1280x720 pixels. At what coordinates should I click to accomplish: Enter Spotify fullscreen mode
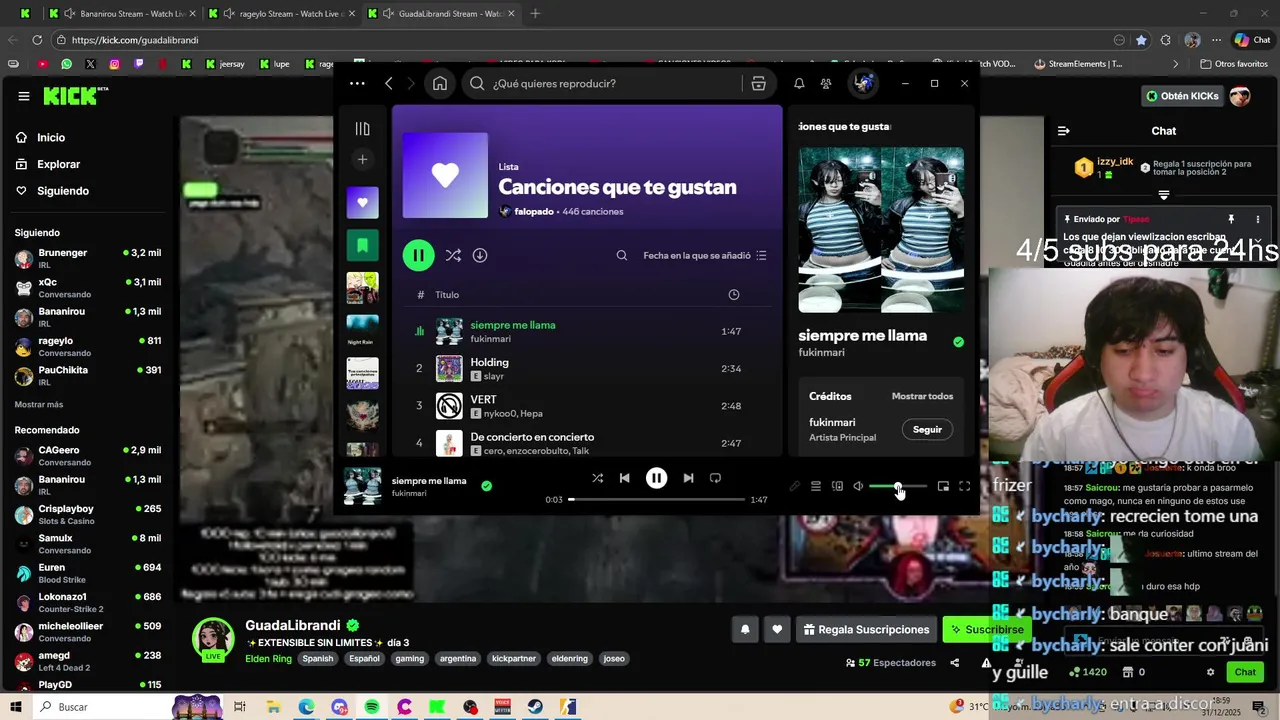tap(965, 486)
